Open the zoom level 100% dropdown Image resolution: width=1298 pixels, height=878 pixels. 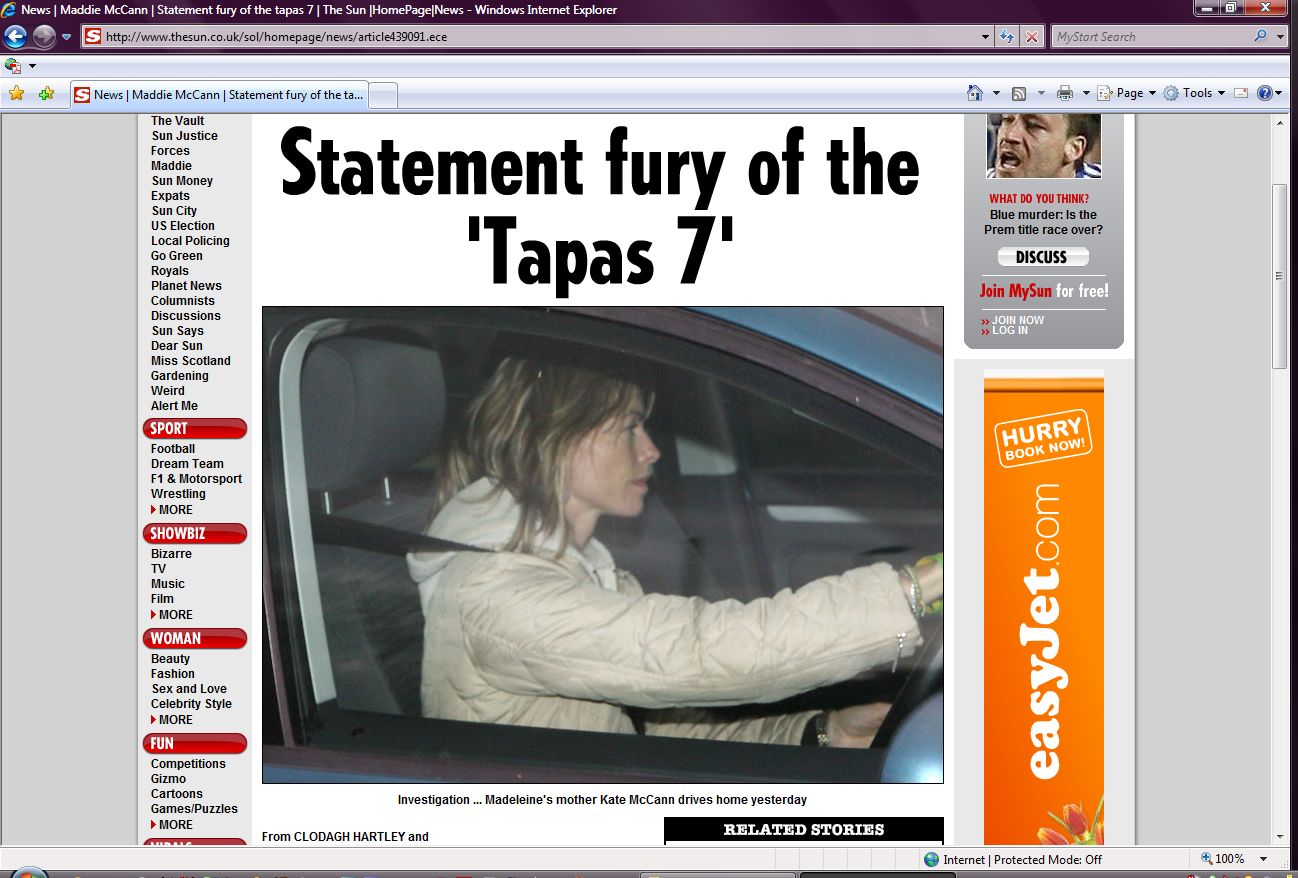[x=1264, y=859]
